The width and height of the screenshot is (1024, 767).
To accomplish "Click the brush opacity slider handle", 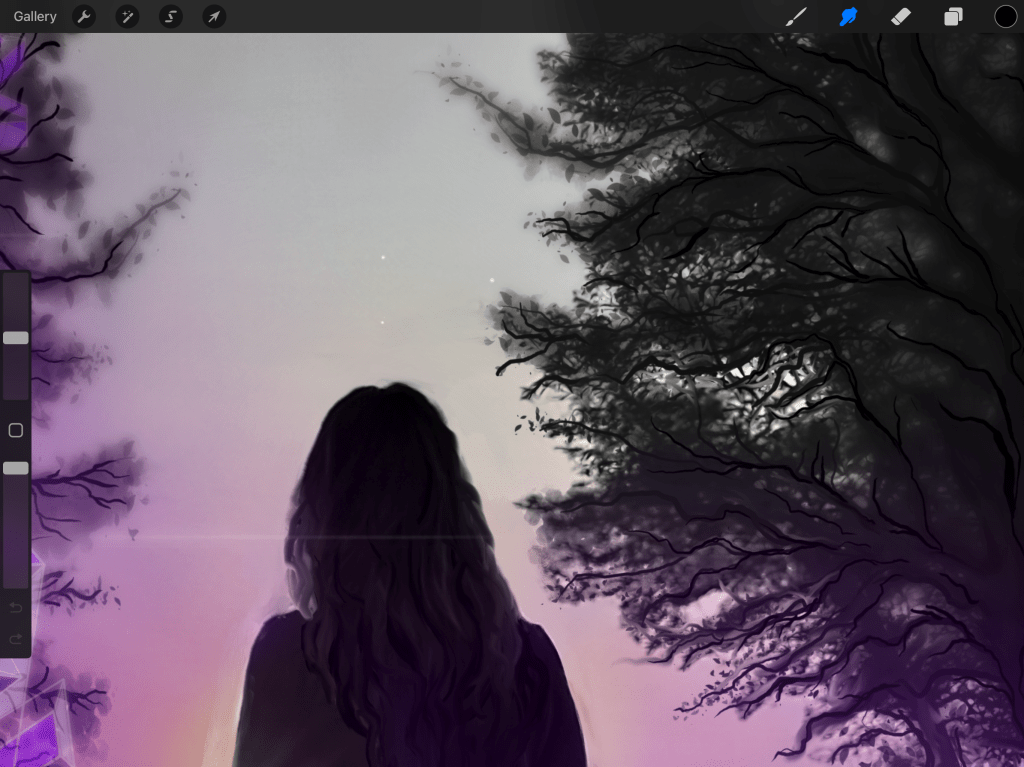I will point(16,468).
